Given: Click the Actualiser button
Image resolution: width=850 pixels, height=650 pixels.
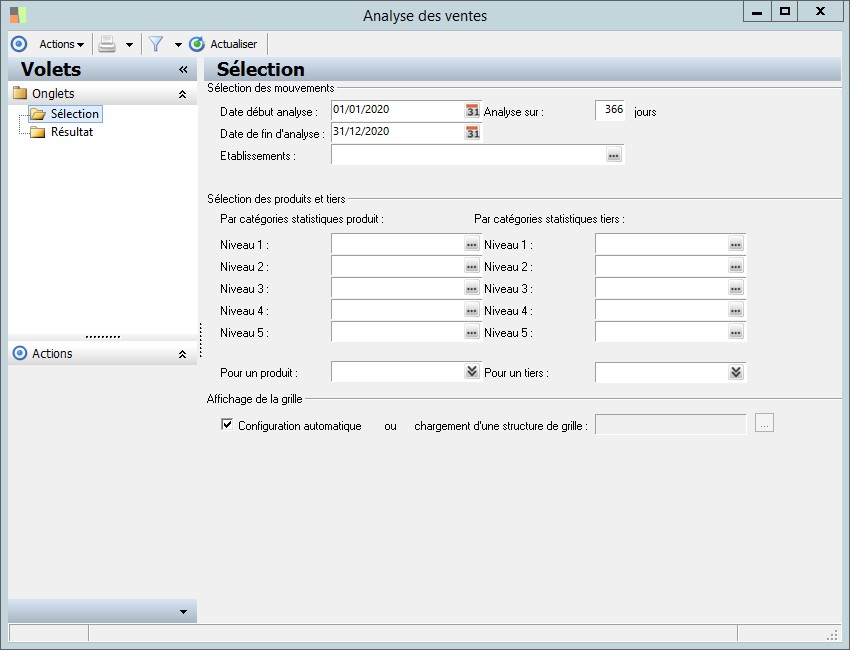Looking at the screenshot, I should pos(224,44).
